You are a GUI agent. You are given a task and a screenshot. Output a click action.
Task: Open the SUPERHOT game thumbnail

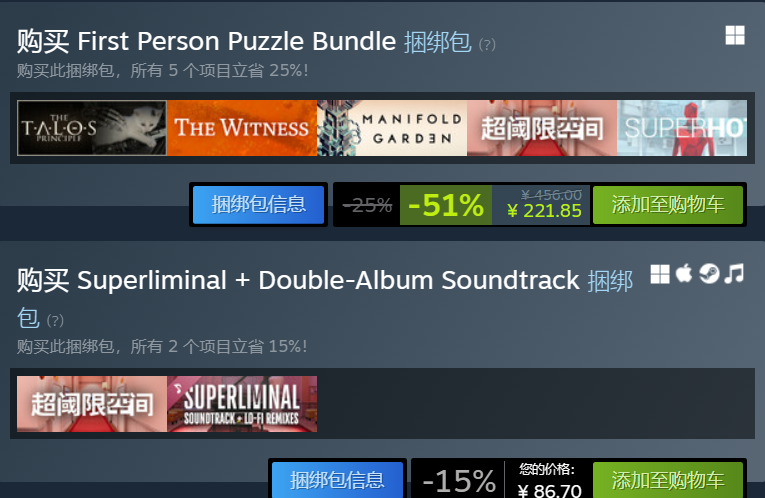point(682,128)
